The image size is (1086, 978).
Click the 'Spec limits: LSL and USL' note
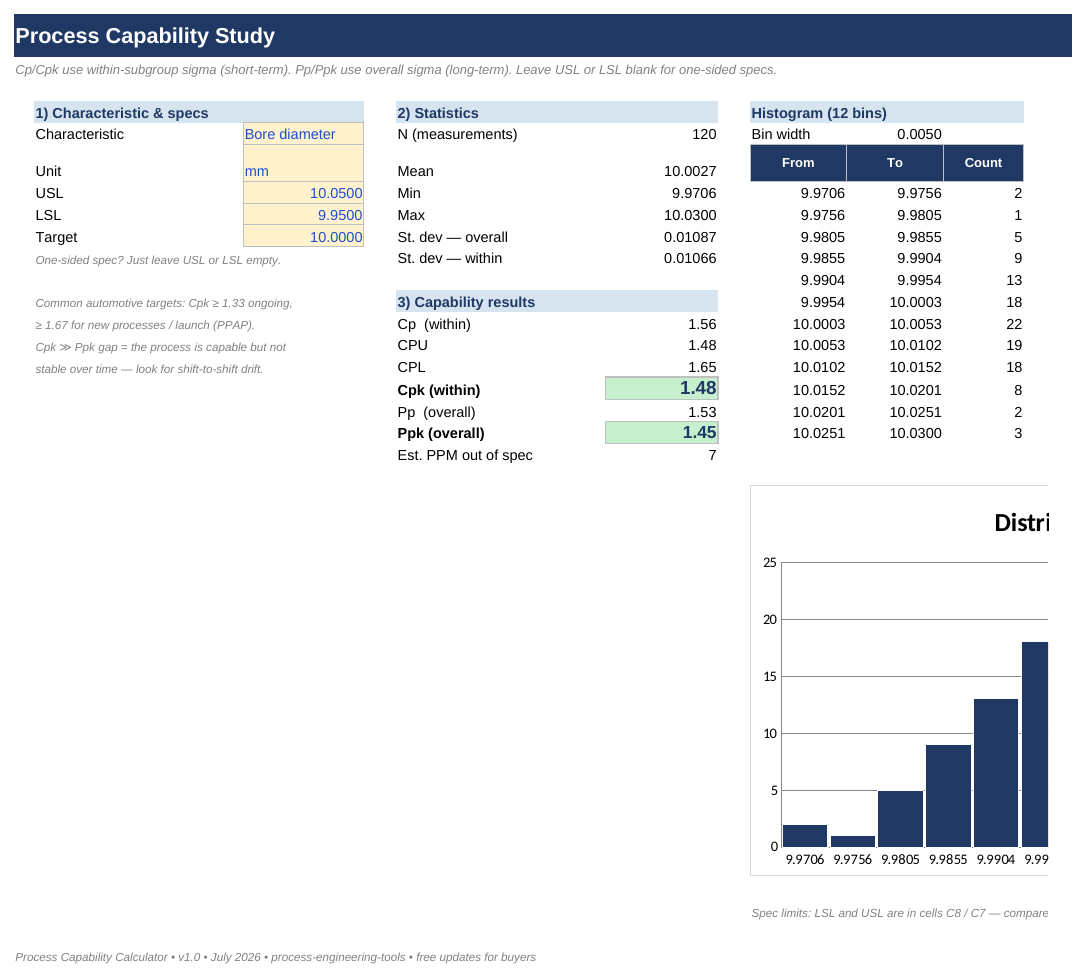point(900,913)
